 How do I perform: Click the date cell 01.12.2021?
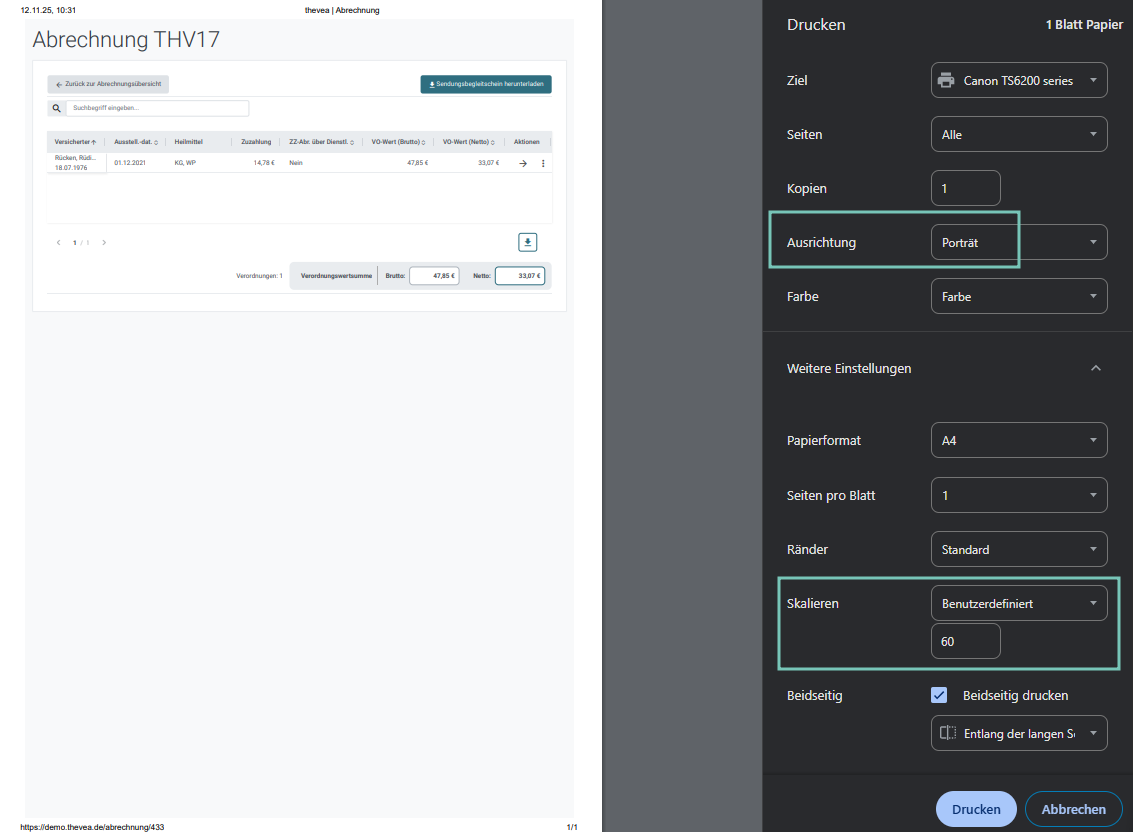[130, 163]
